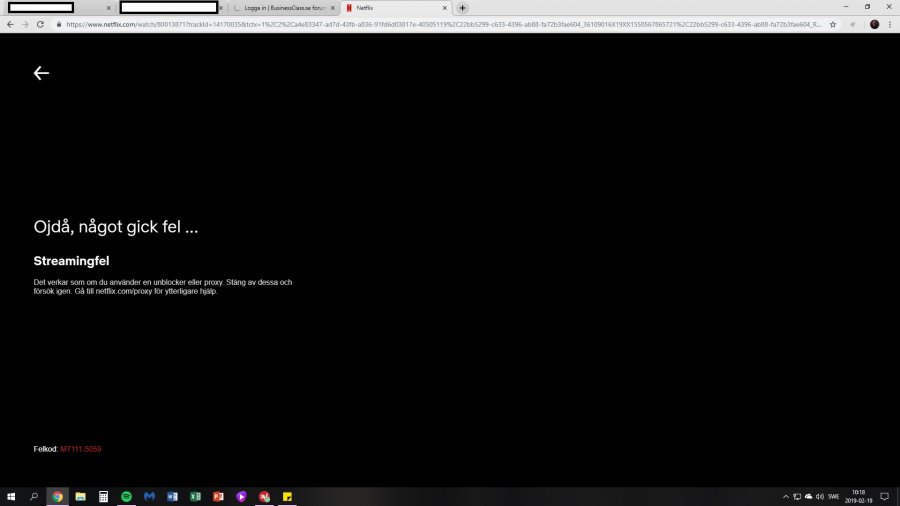Open Spotify from the taskbar
This screenshot has height=506, width=900.
point(126,496)
